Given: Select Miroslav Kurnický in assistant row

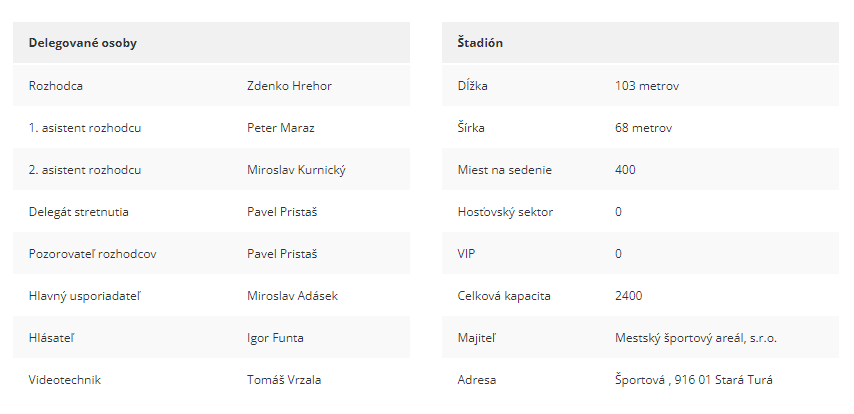Looking at the screenshot, I should point(296,170).
